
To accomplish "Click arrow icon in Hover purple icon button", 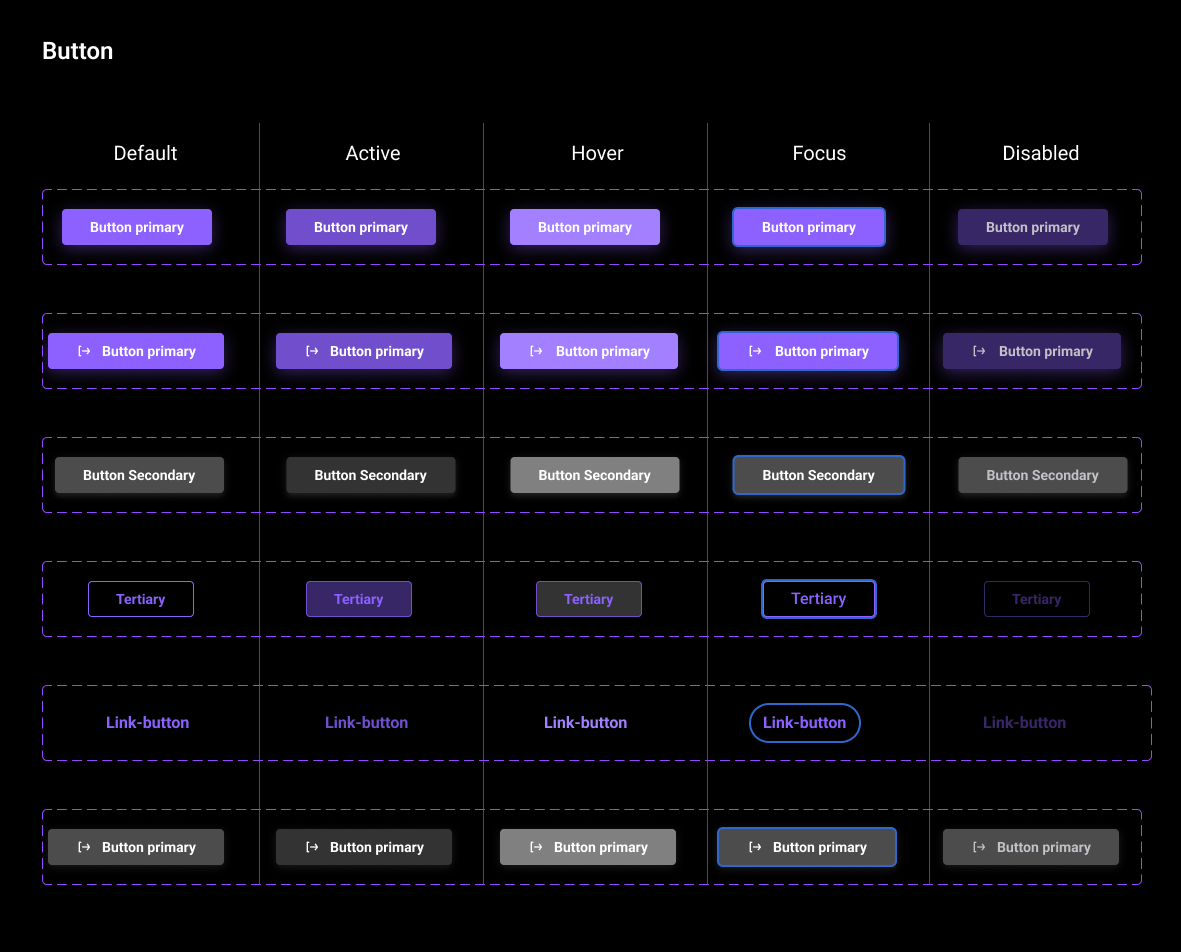I will (x=536, y=351).
